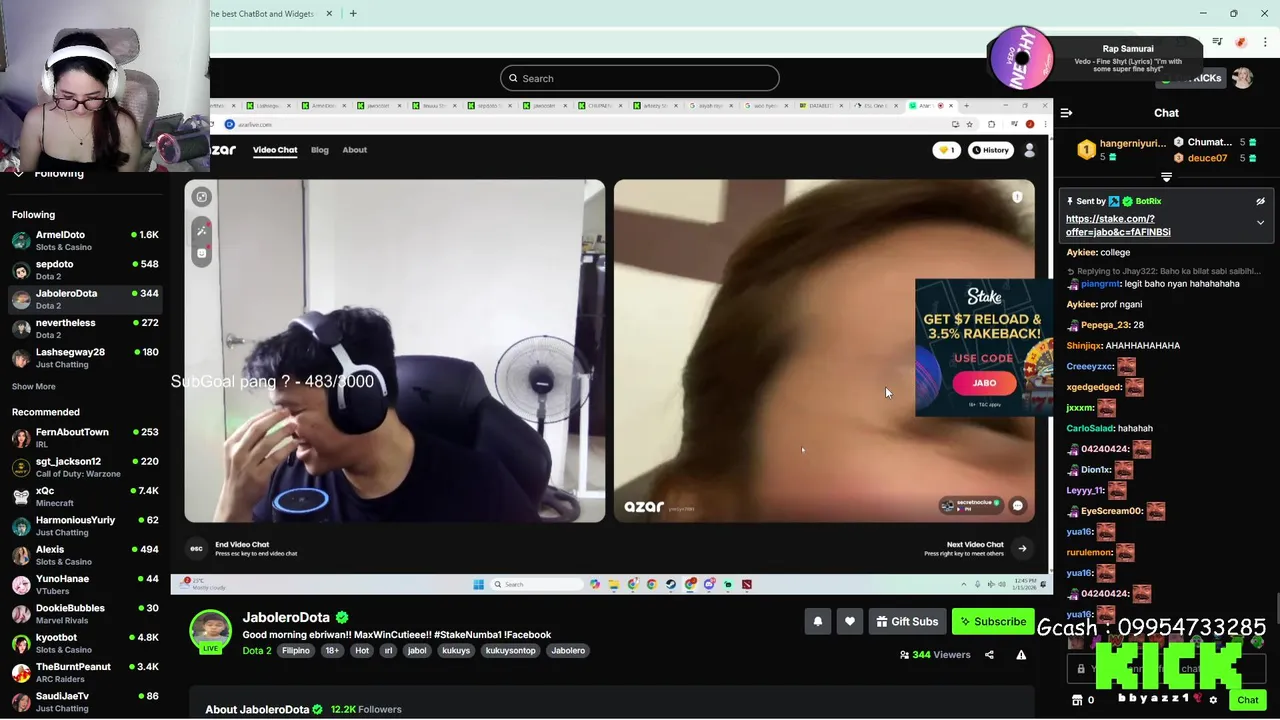Click the Azar face filter icon
This screenshot has width=1280, height=720.
pos(202,254)
